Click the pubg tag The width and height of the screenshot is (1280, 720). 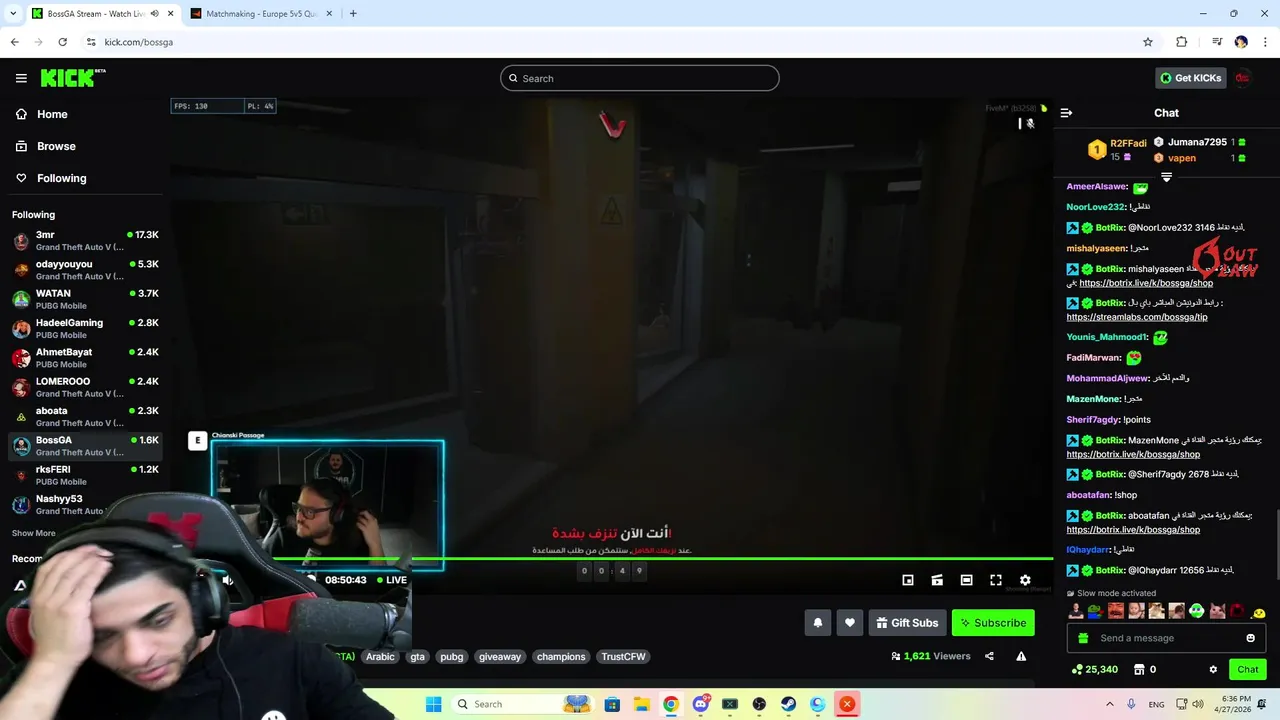452,657
